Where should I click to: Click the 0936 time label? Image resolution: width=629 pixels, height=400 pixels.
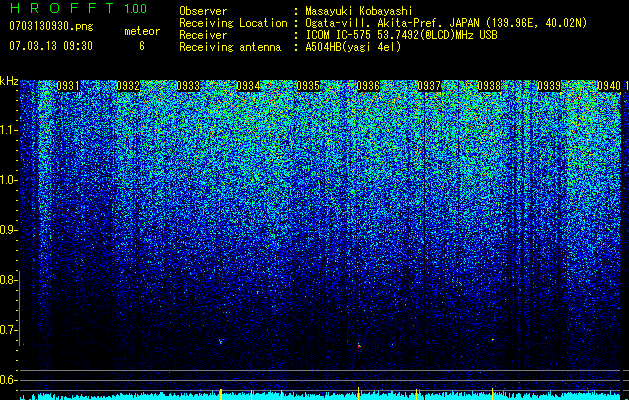pyautogui.click(x=368, y=86)
